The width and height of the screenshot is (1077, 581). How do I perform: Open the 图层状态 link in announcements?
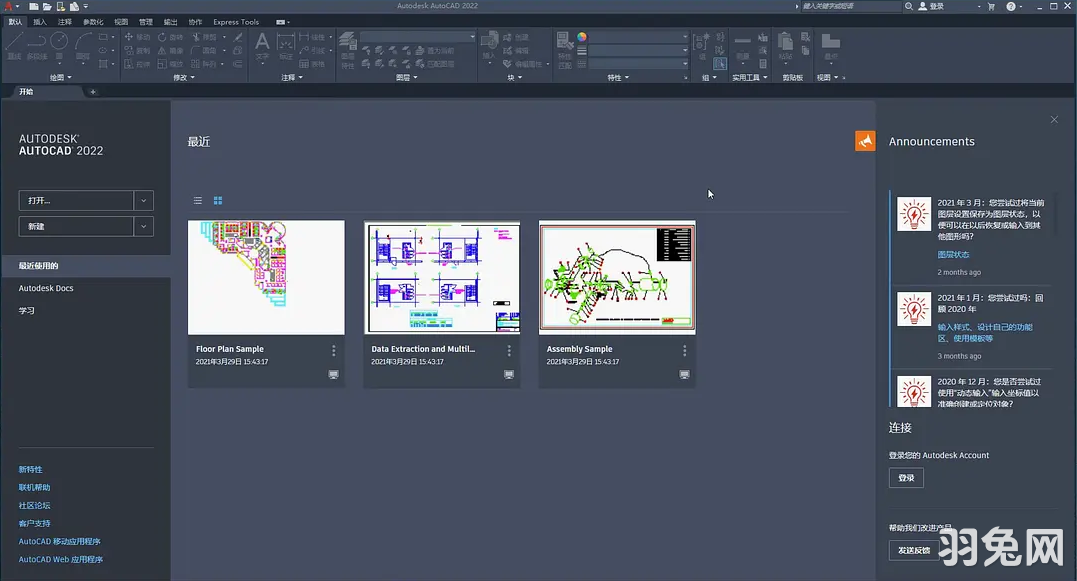coord(953,255)
